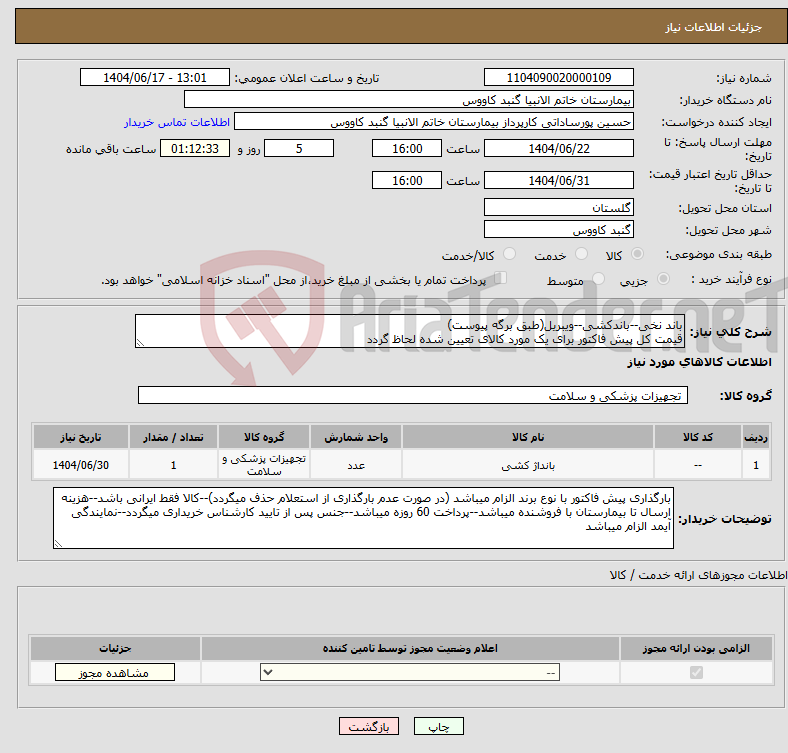
Task: Click the response deadline date field 1404/06/22
Action: pyautogui.click(x=558, y=148)
